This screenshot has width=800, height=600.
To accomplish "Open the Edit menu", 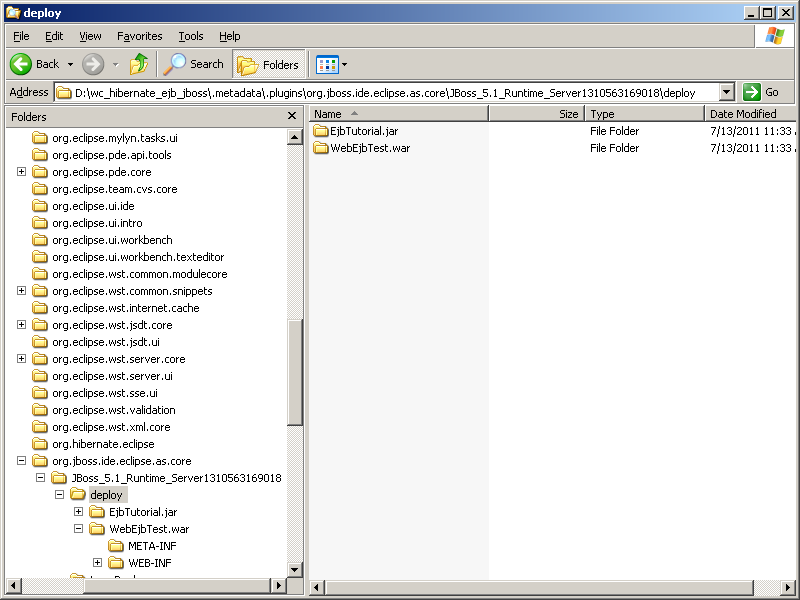I will click(54, 36).
